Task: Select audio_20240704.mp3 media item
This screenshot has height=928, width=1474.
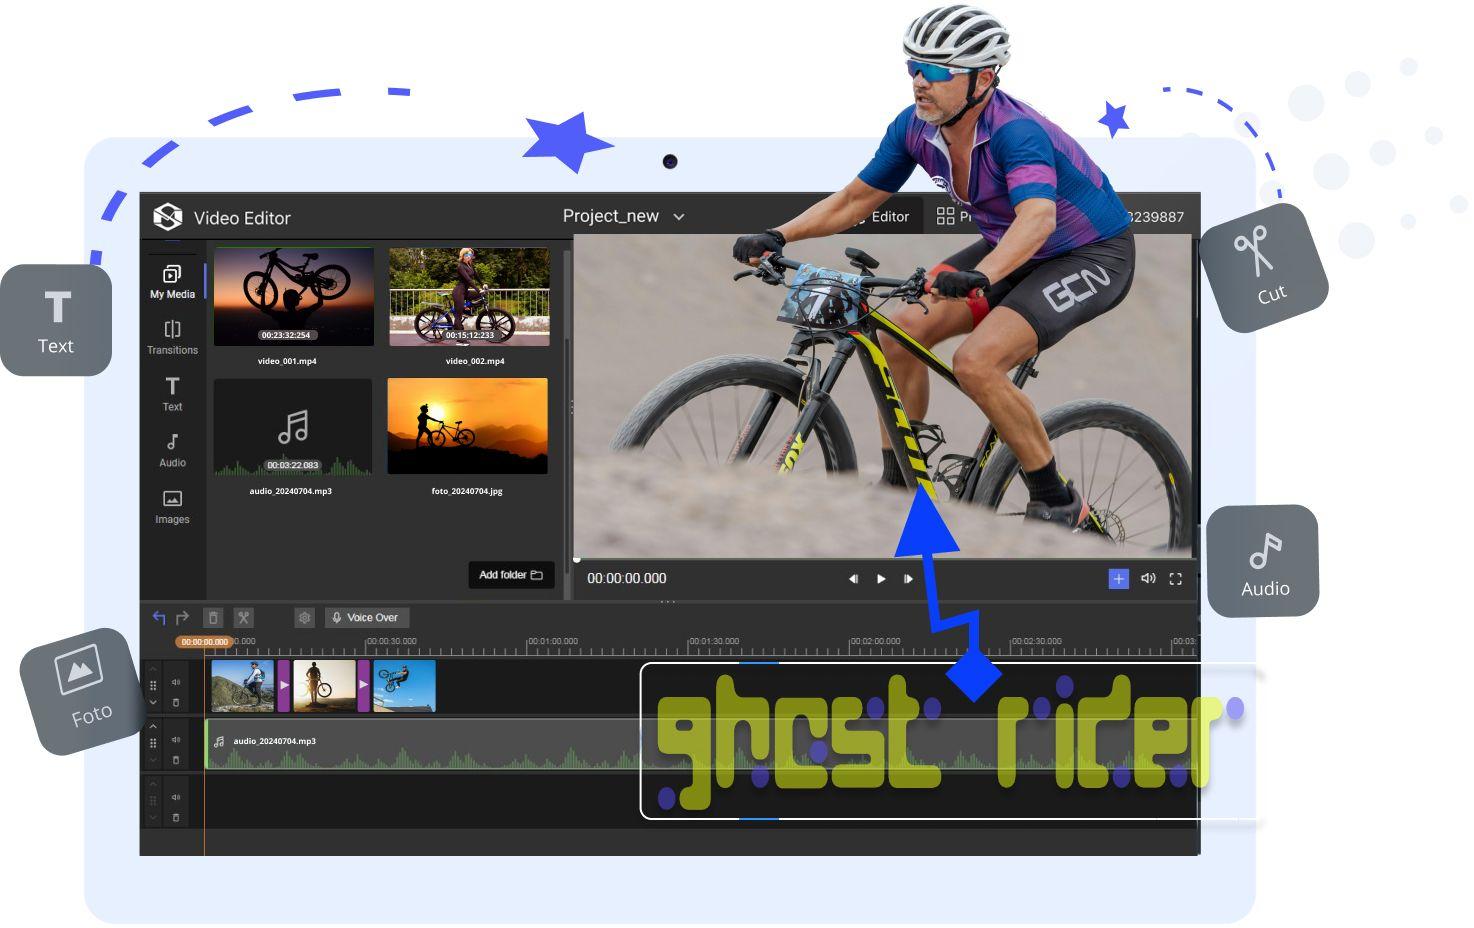Action: pos(293,427)
